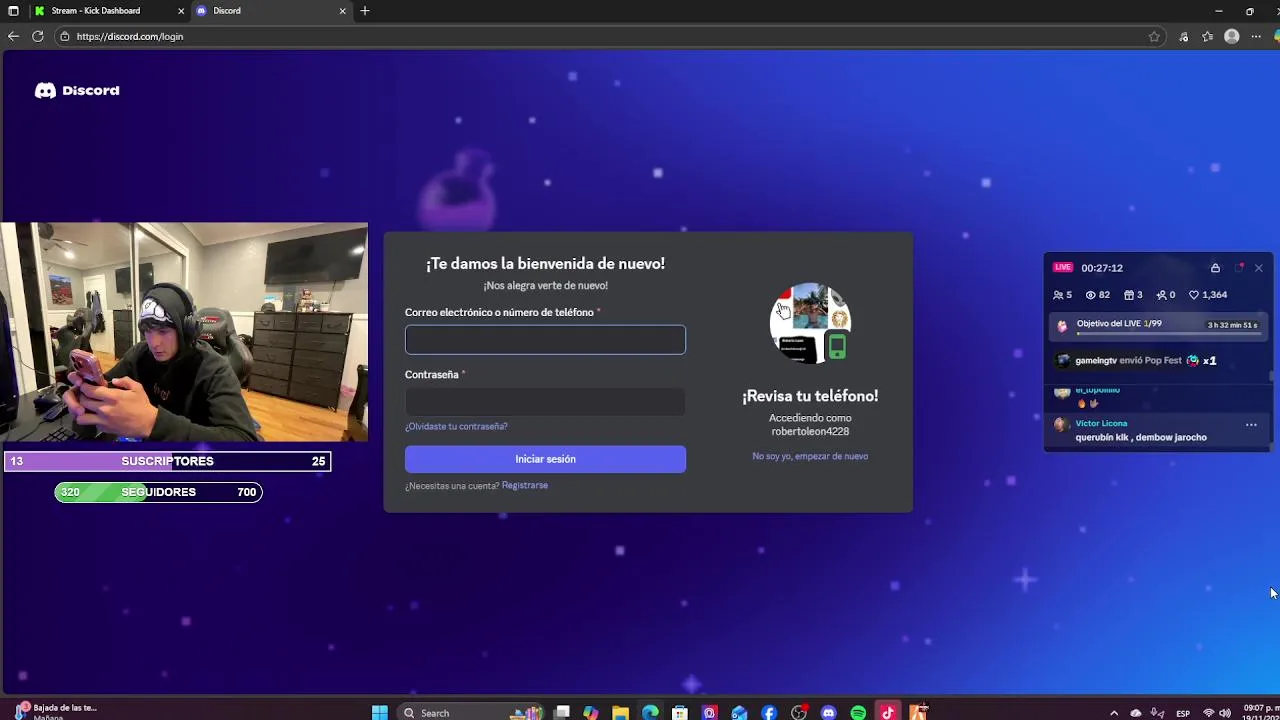Screen dimensions: 1280x720
Task: Open Spotify from the taskbar
Action: 858,712
